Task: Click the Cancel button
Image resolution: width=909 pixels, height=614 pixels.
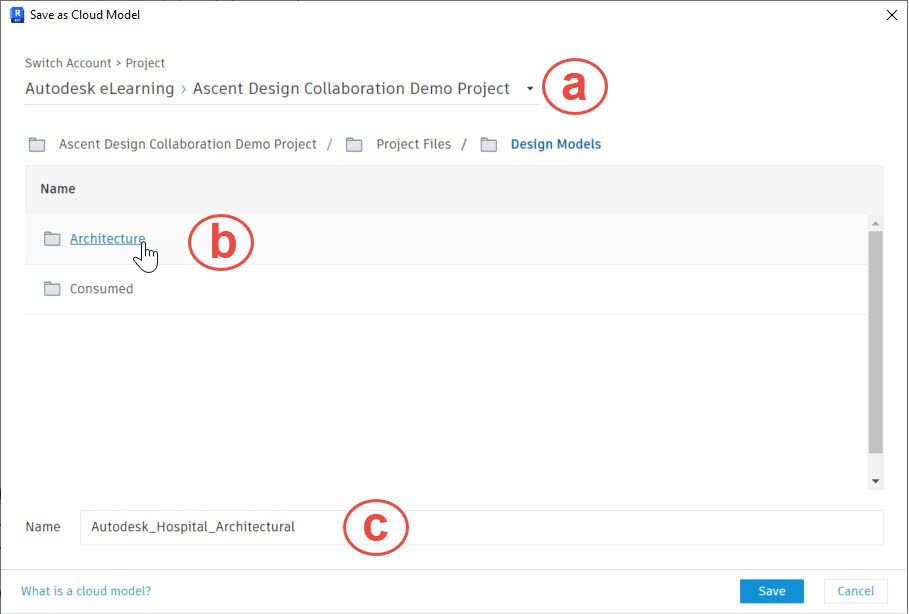Action: (856, 591)
